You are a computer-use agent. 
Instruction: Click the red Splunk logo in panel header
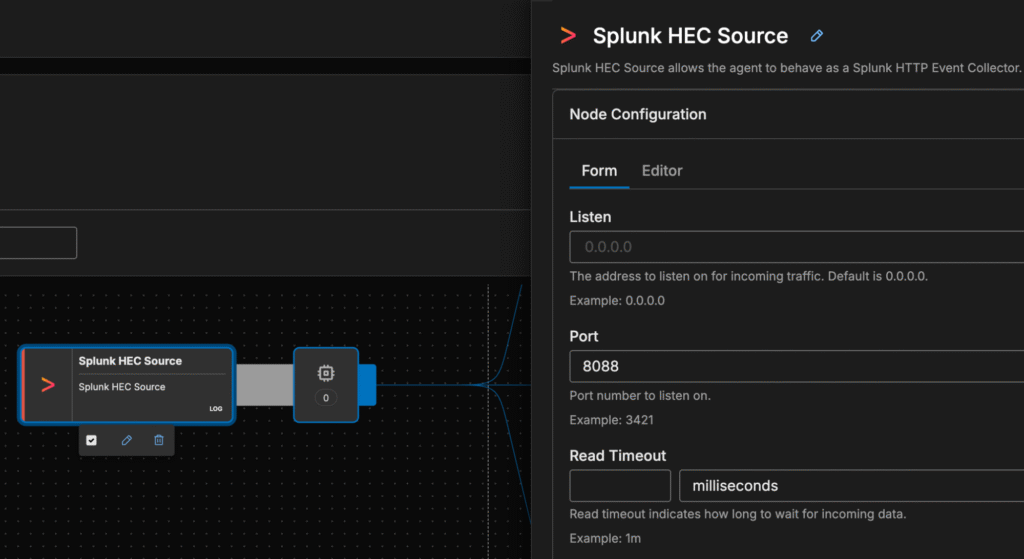click(568, 36)
